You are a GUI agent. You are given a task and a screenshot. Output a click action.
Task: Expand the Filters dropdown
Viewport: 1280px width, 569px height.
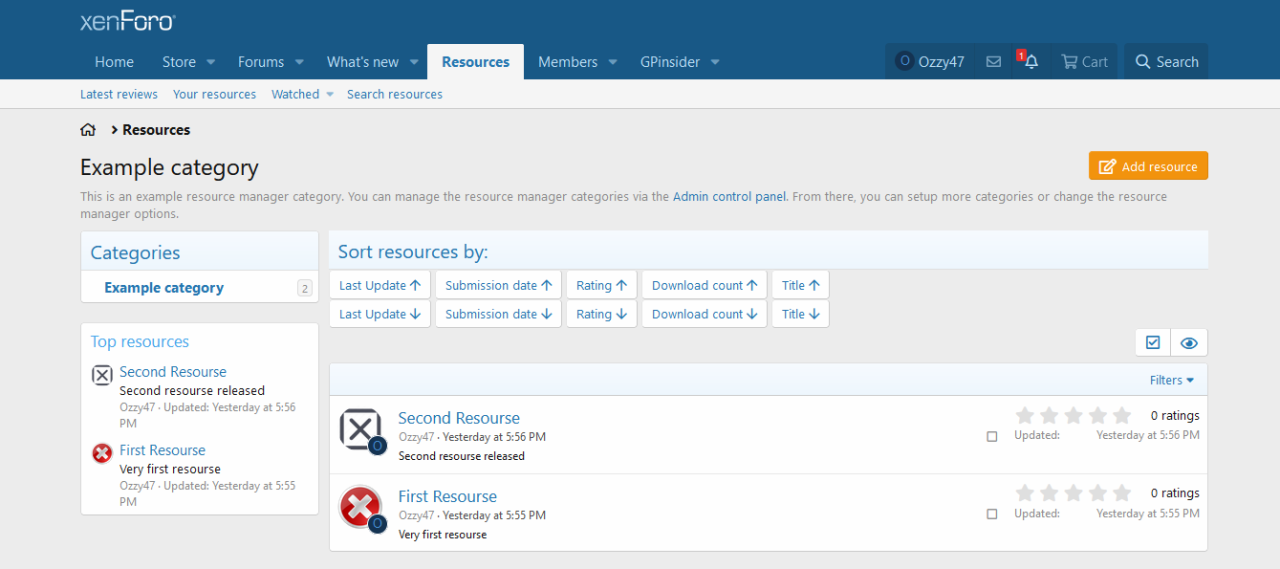coord(1172,380)
